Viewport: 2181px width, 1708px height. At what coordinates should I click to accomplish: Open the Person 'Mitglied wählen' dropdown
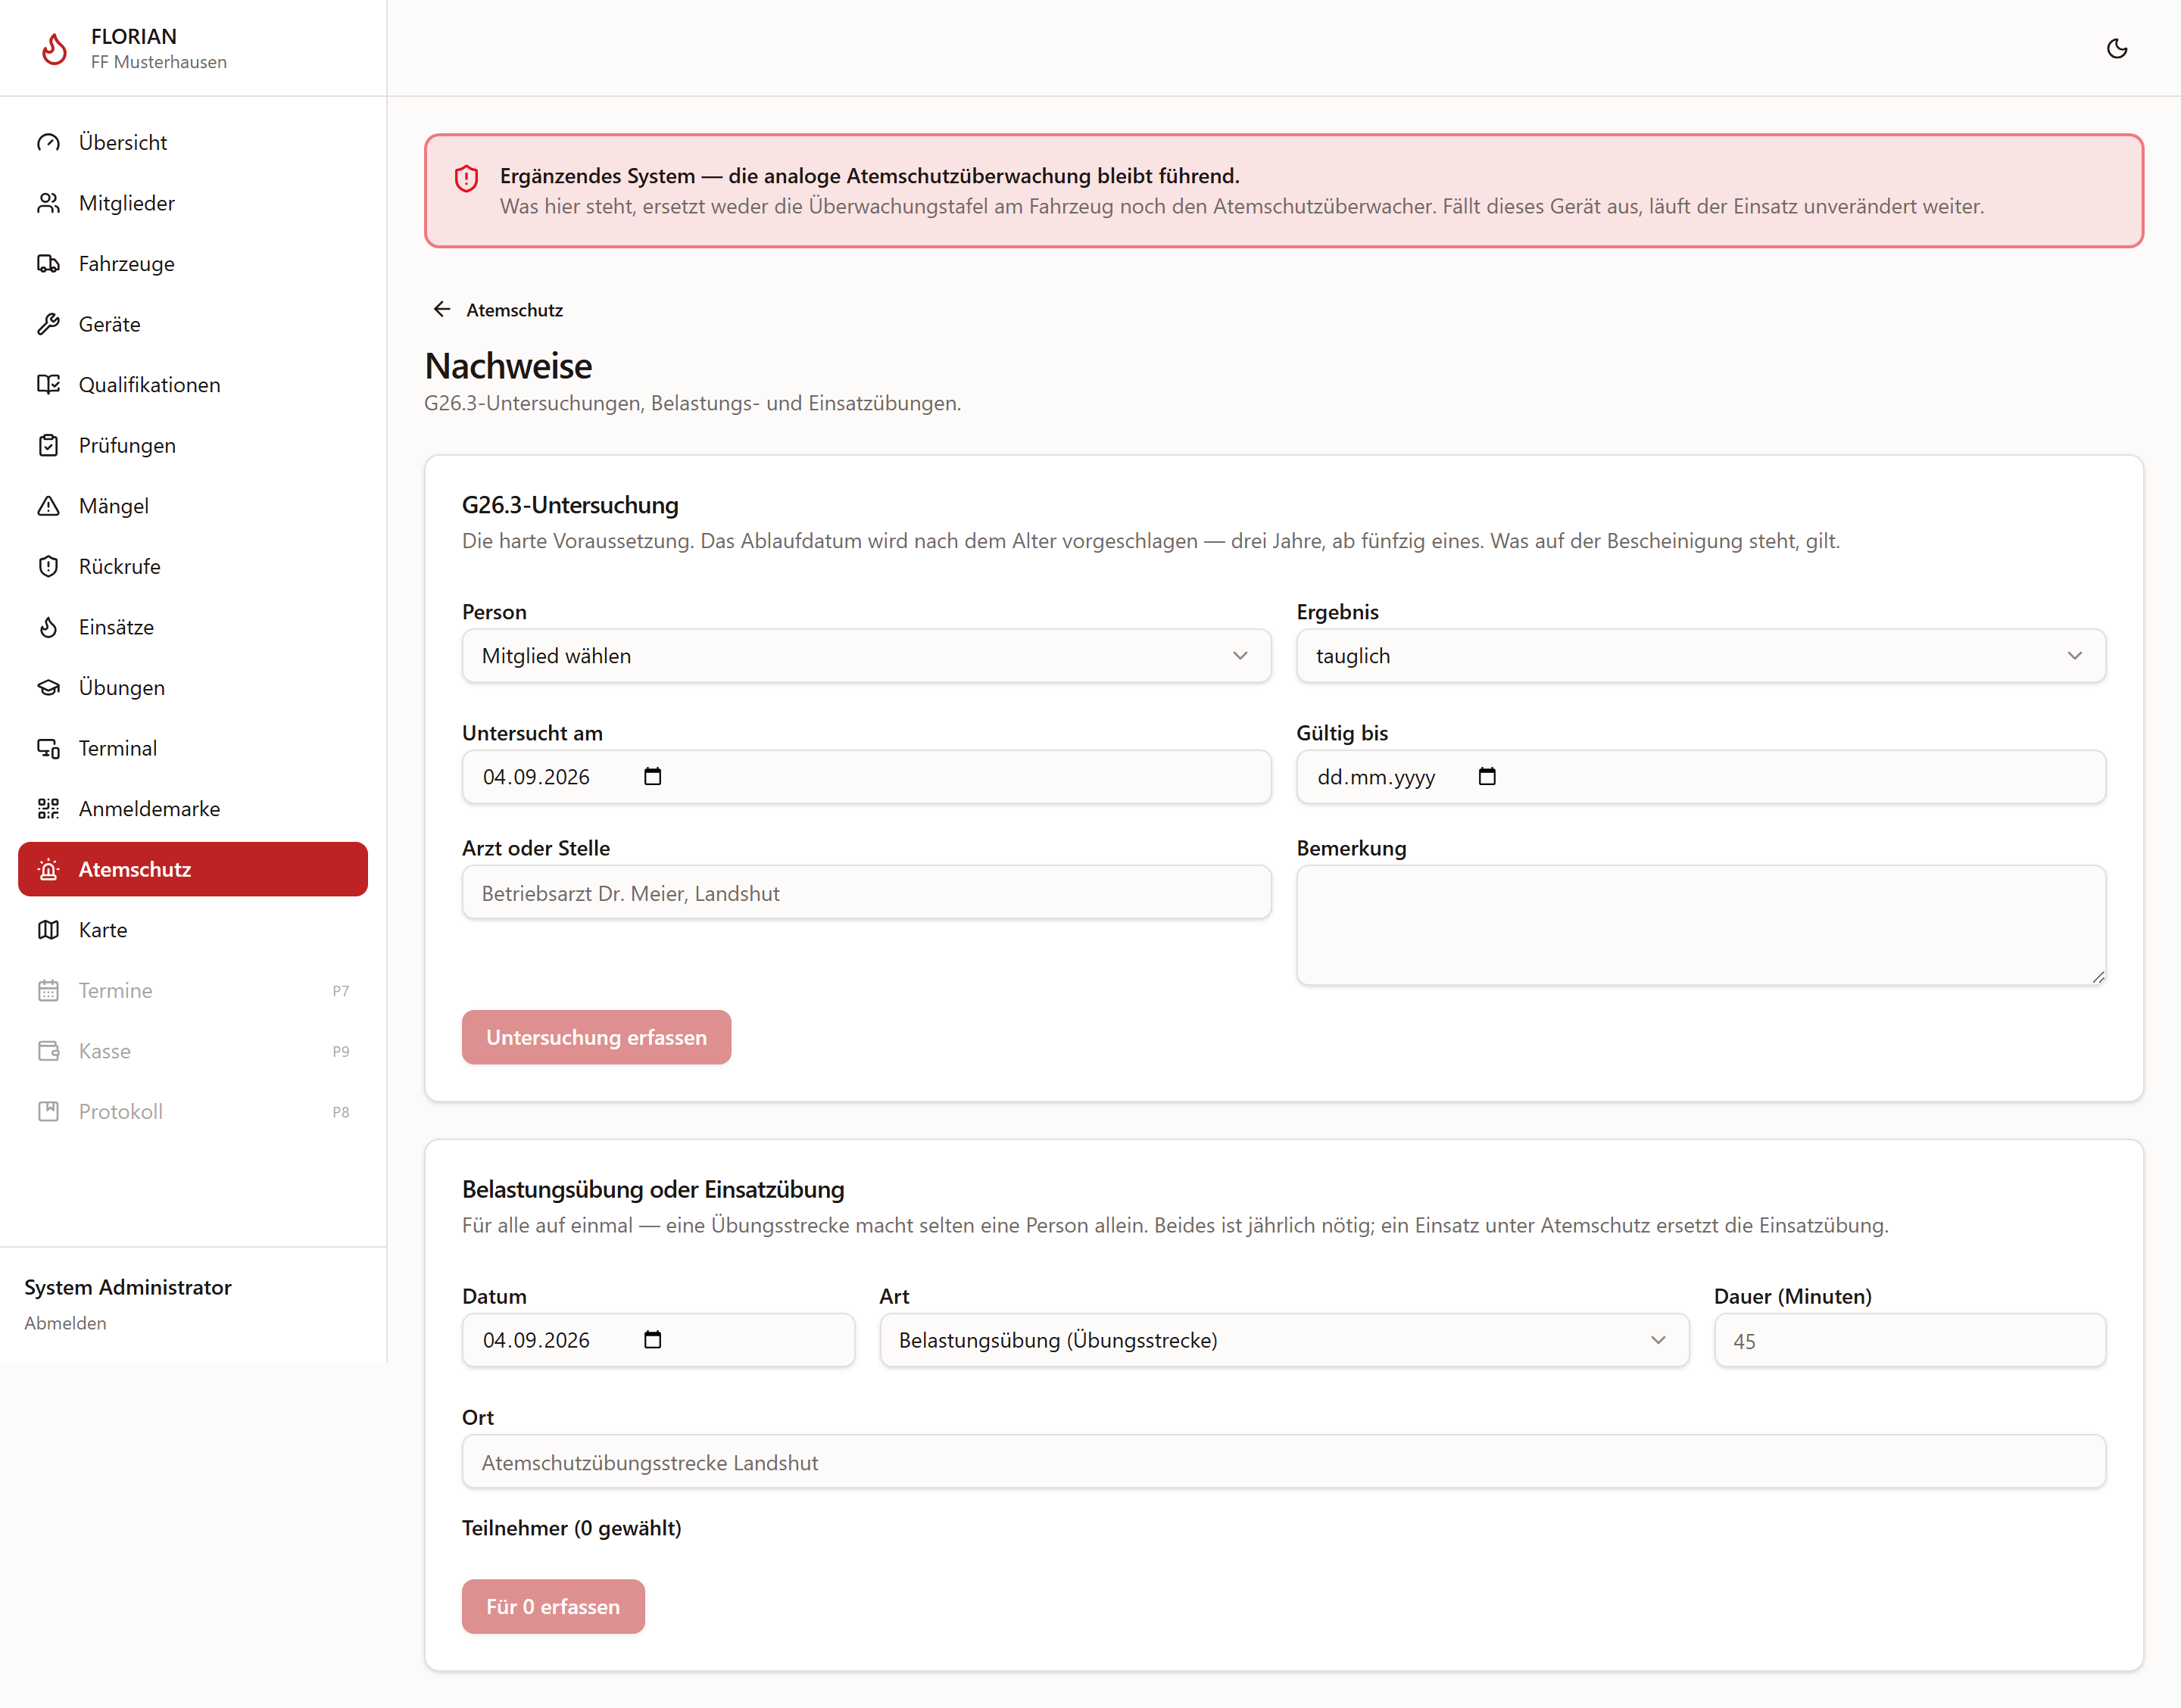866,656
